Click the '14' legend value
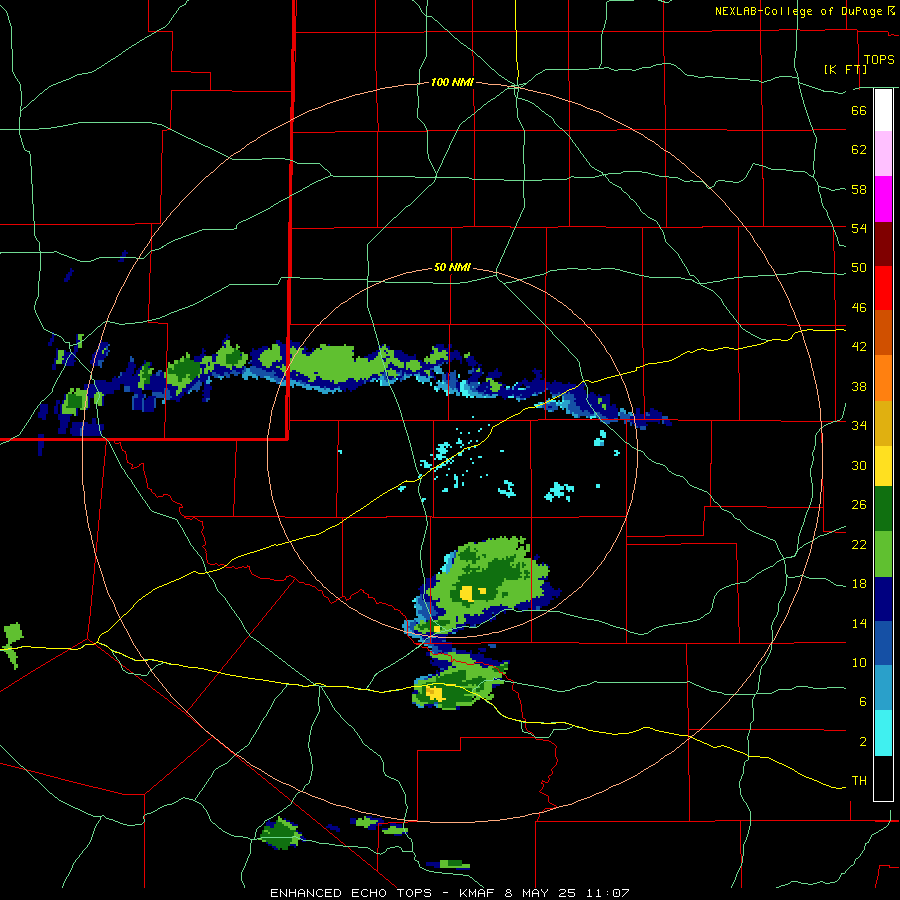Viewport: 900px width, 900px height. coord(859,623)
